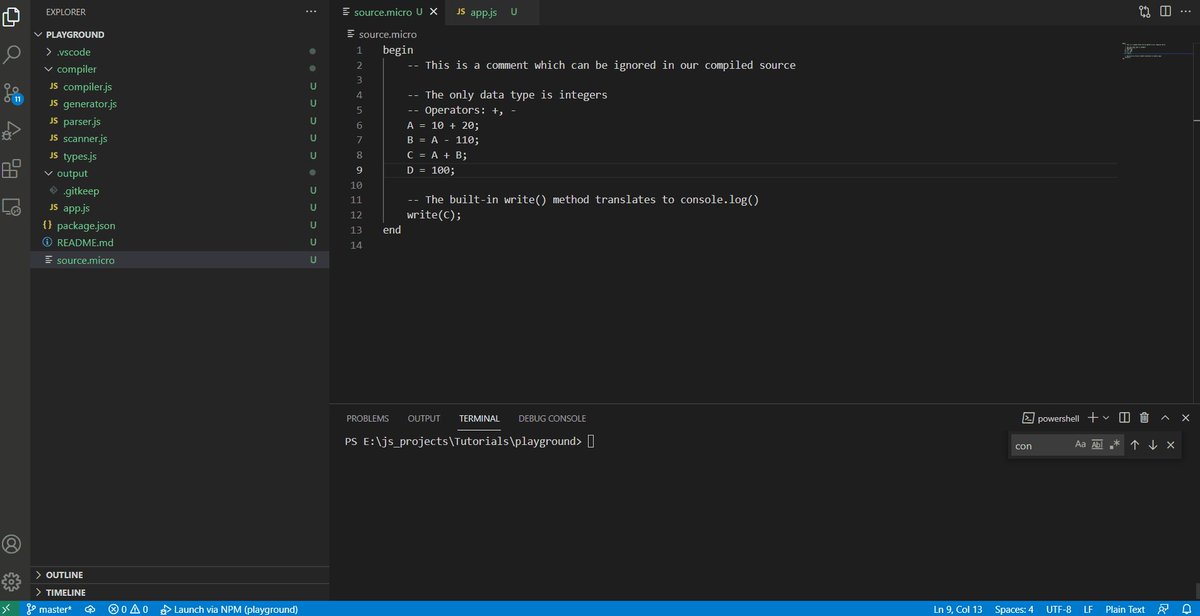
Task: Switch to the PROBLEMS panel tab
Action: pos(367,418)
